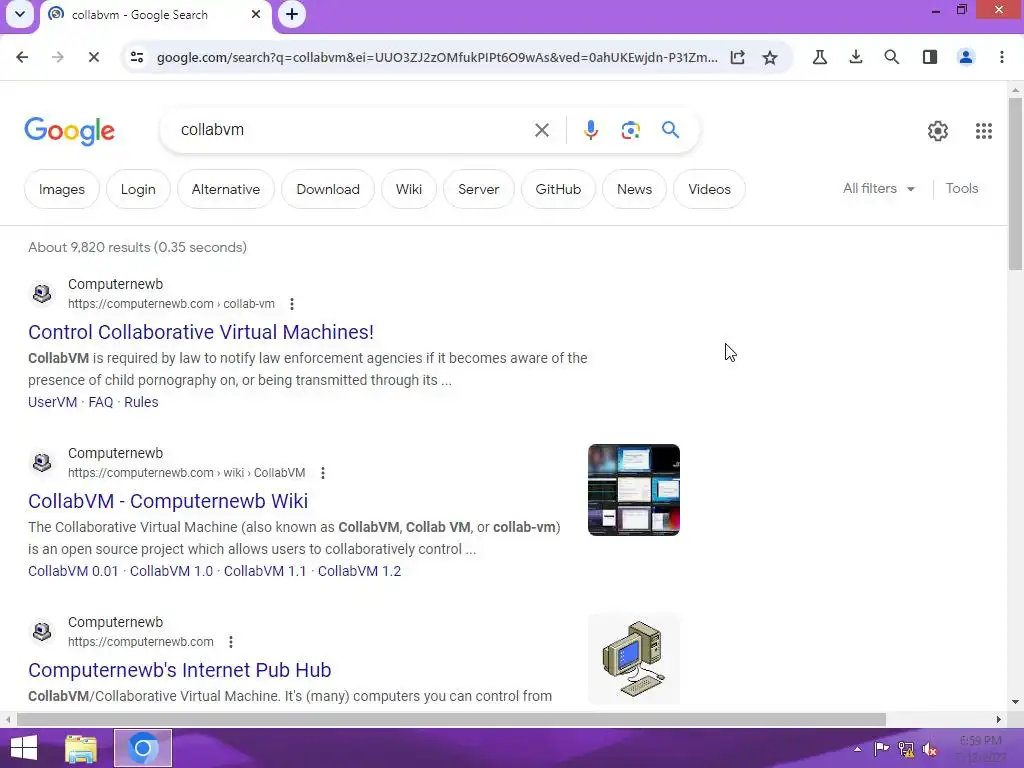Go back to the previous page
Viewport: 1024px width, 768px height.
(x=22, y=57)
